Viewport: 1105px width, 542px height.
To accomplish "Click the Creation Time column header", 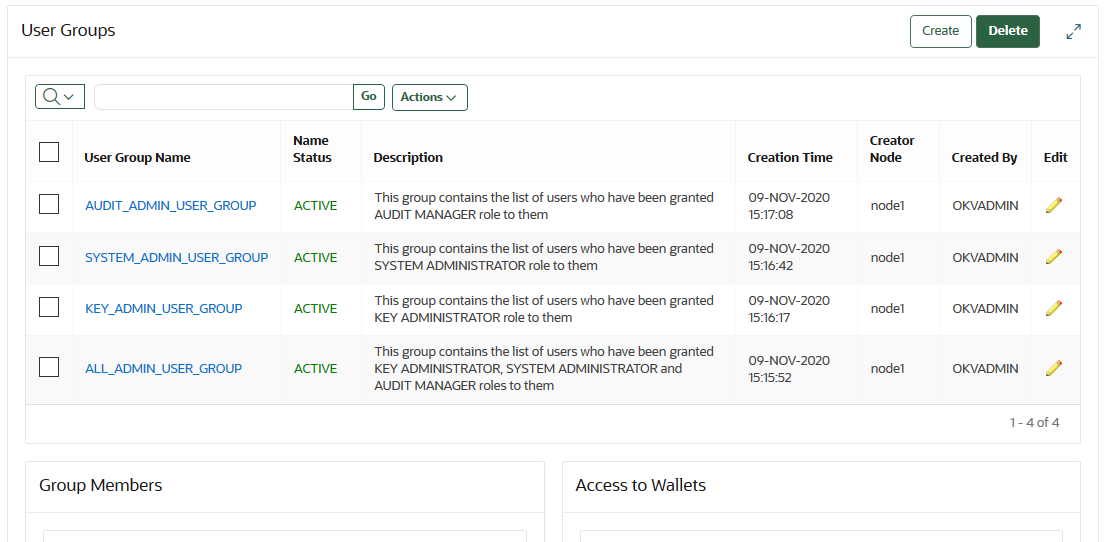I will pyautogui.click(x=790, y=157).
